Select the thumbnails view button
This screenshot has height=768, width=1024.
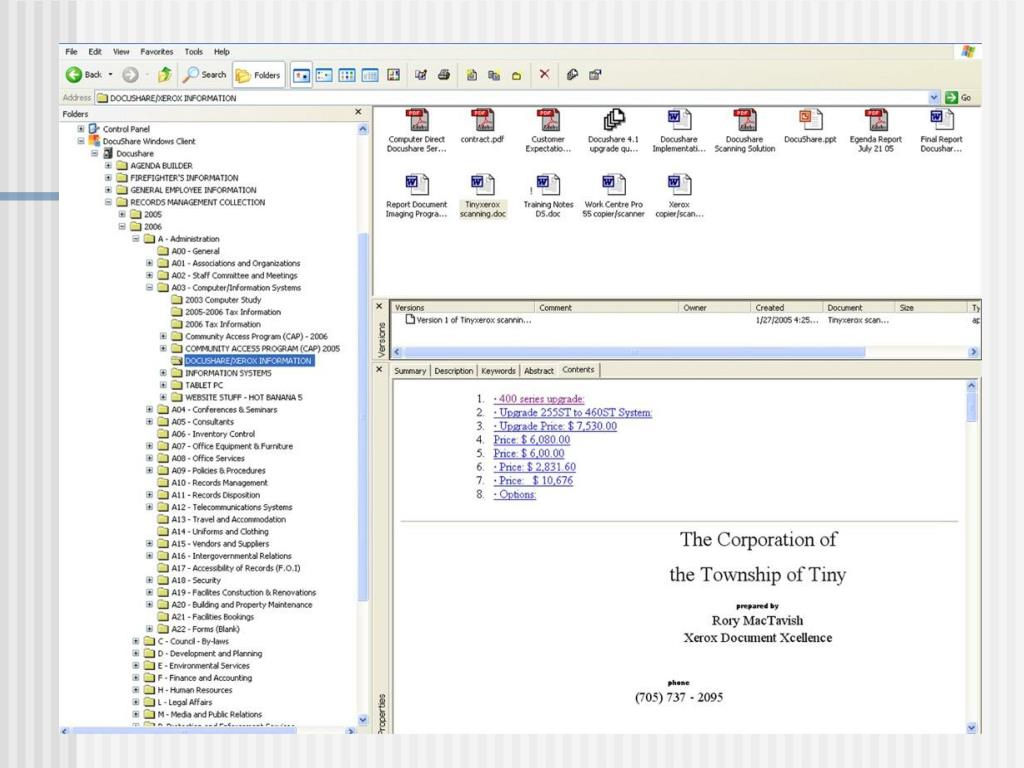point(393,75)
